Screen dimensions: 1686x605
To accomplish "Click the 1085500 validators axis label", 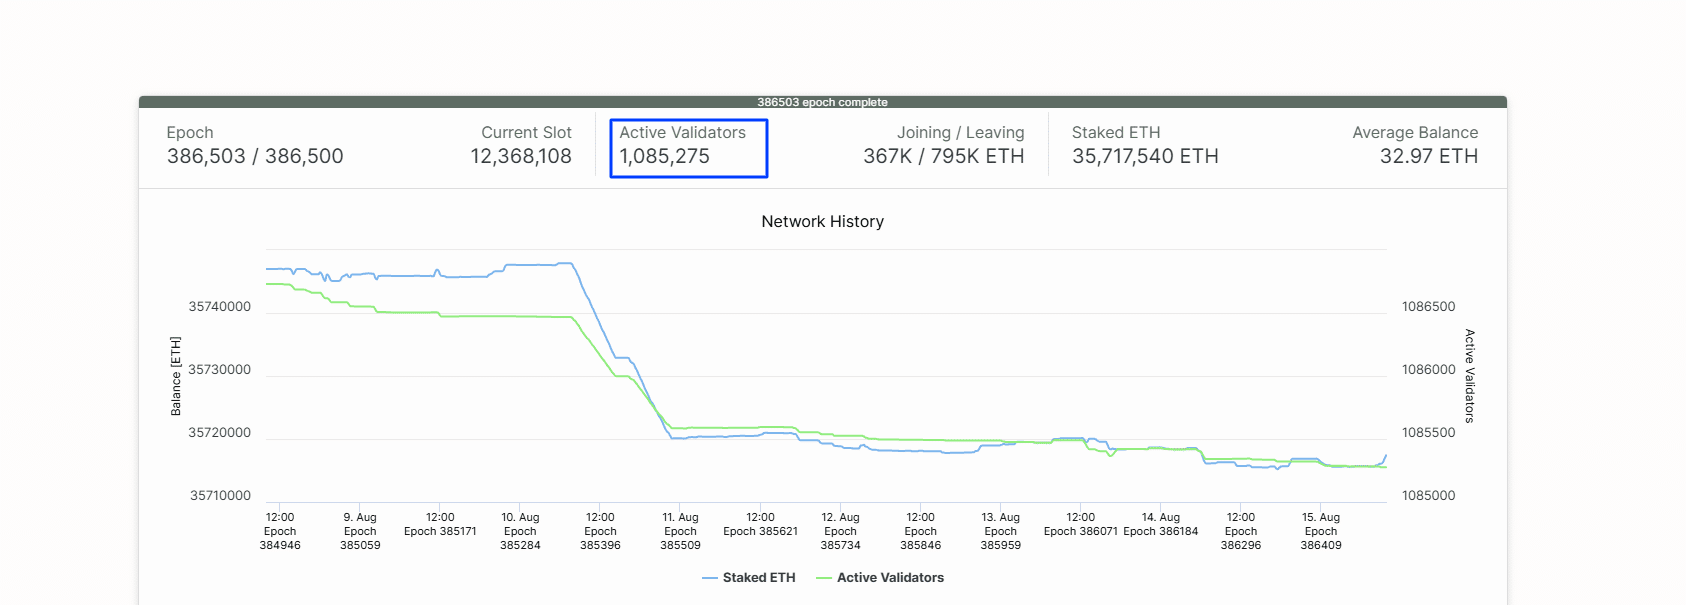I will click(1429, 433).
